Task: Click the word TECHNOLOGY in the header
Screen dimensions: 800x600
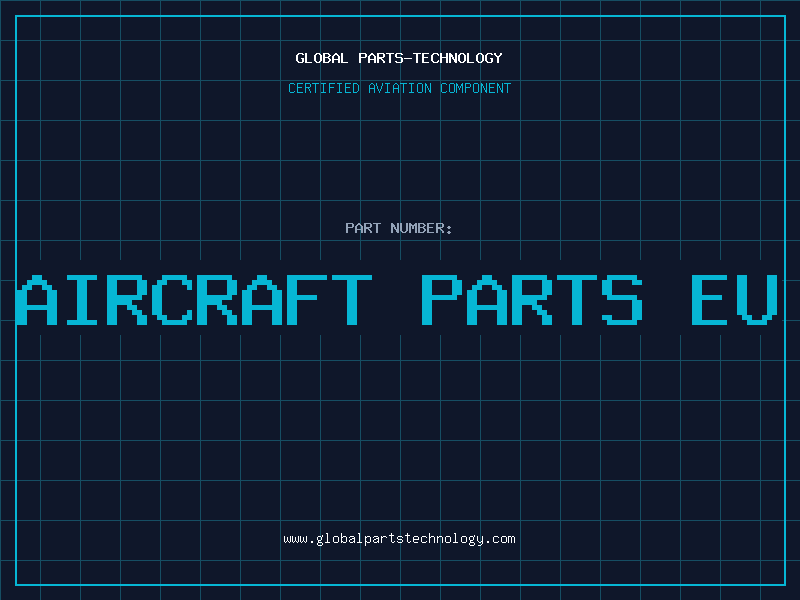Action: point(458,58)
